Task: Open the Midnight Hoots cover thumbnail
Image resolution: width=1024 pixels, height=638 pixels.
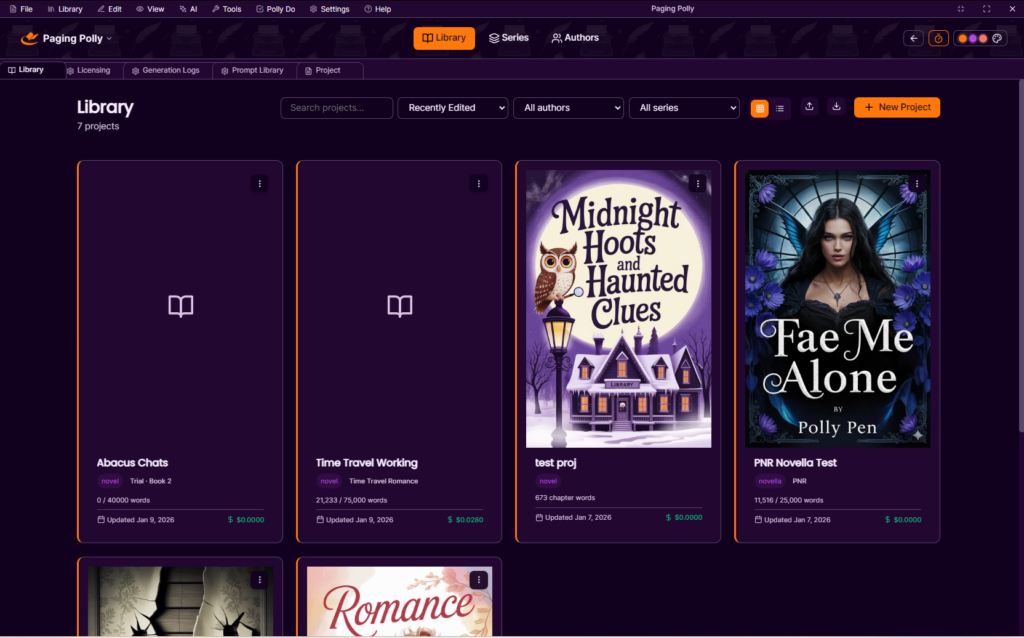Action: [618, 308]
